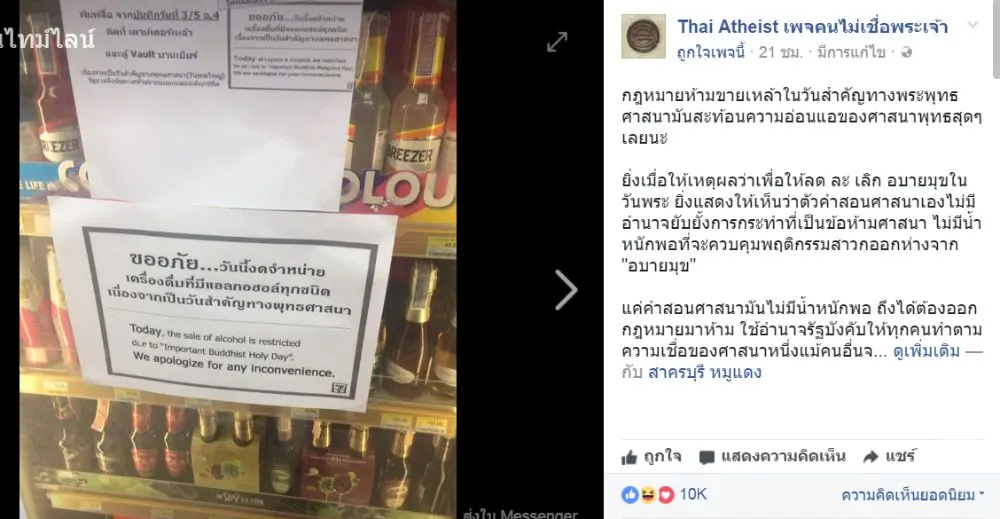Open Thai Atheist page name link
The height and width of the screenshot is (519, 1000).
[812, 27]
